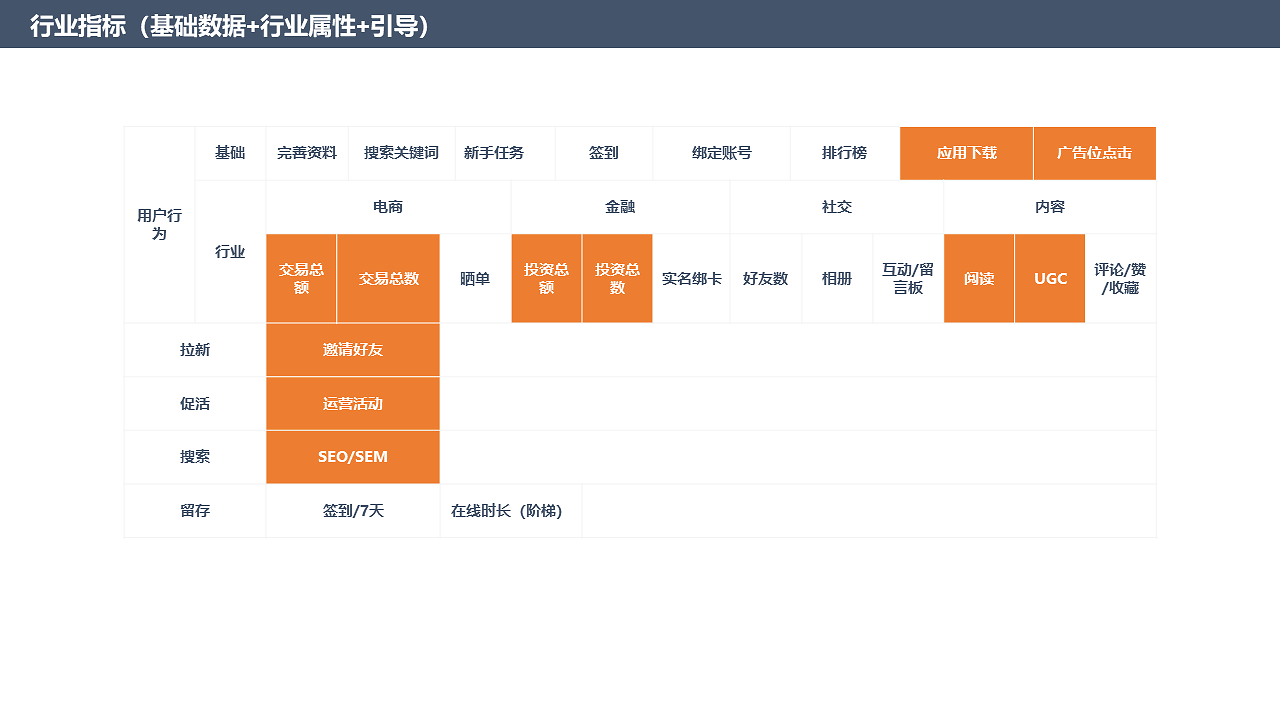
Task: Select the orange 邀请好友 cell
Action: point(353,350)
